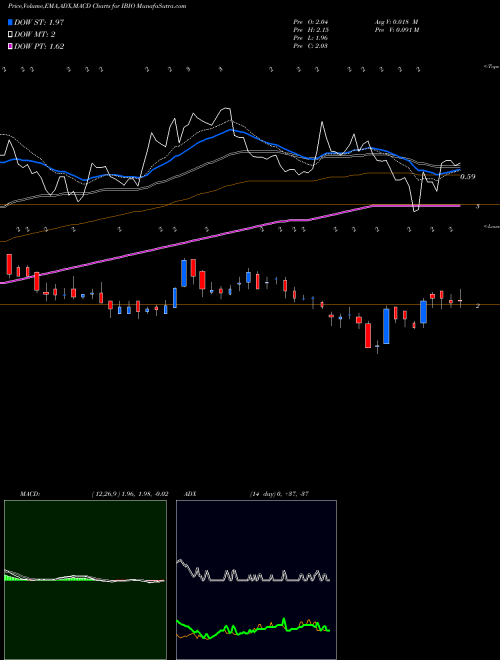Click the chart title mentioning IBIO MunafaSutra.com

[97, 6]
